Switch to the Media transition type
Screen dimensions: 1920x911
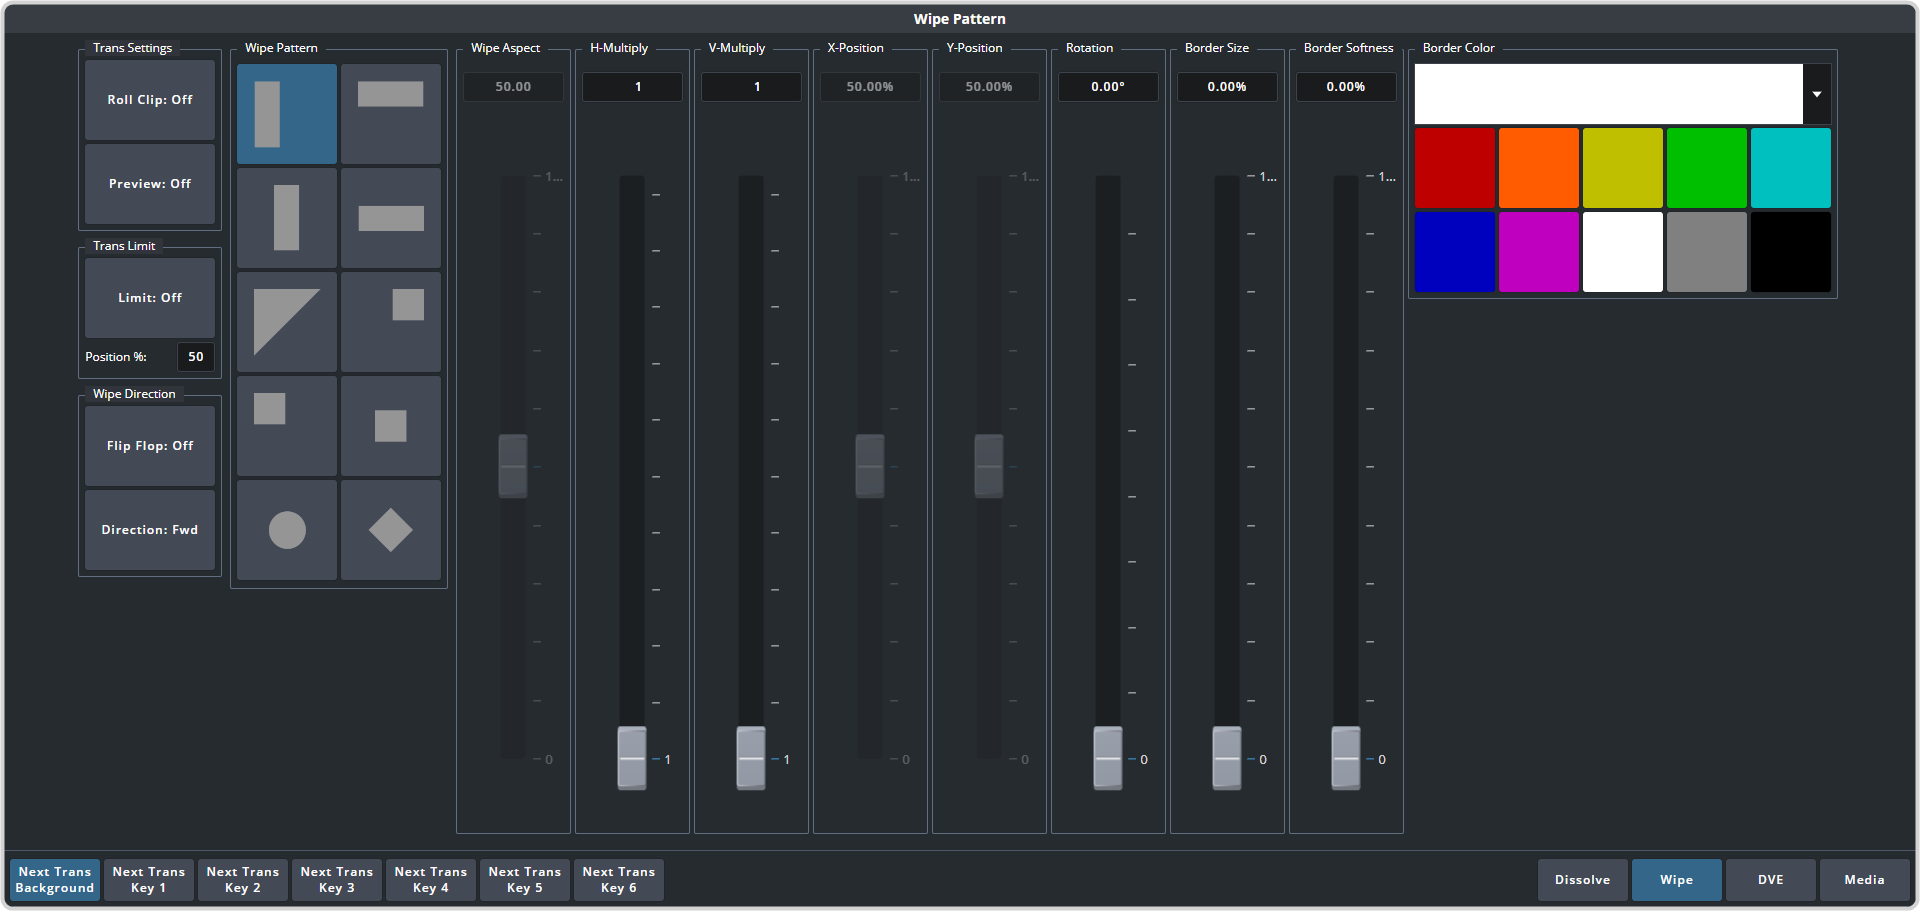[x=1865, y=880]
